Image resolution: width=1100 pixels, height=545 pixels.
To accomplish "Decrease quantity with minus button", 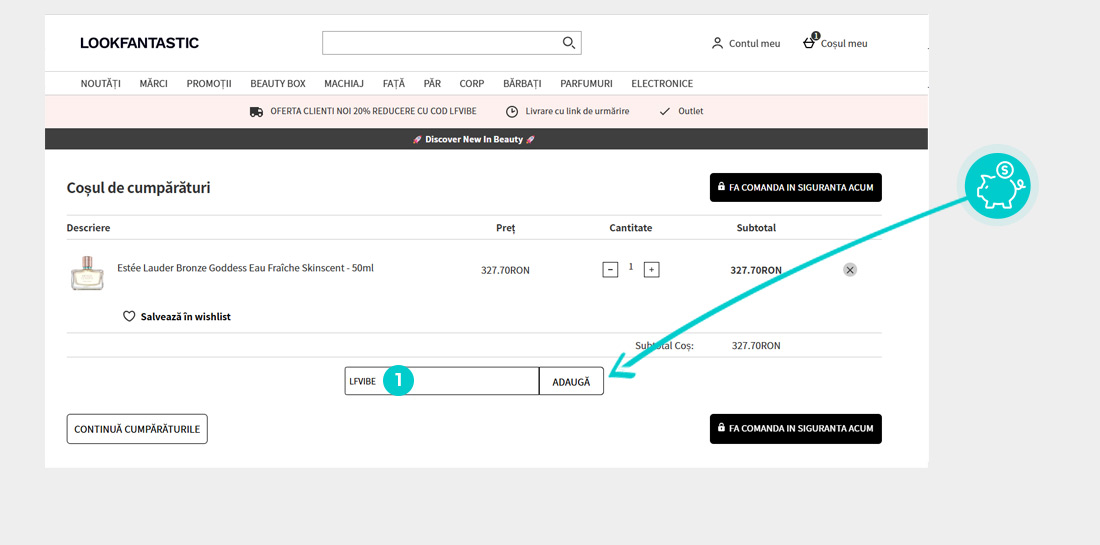I will point(610,270).
